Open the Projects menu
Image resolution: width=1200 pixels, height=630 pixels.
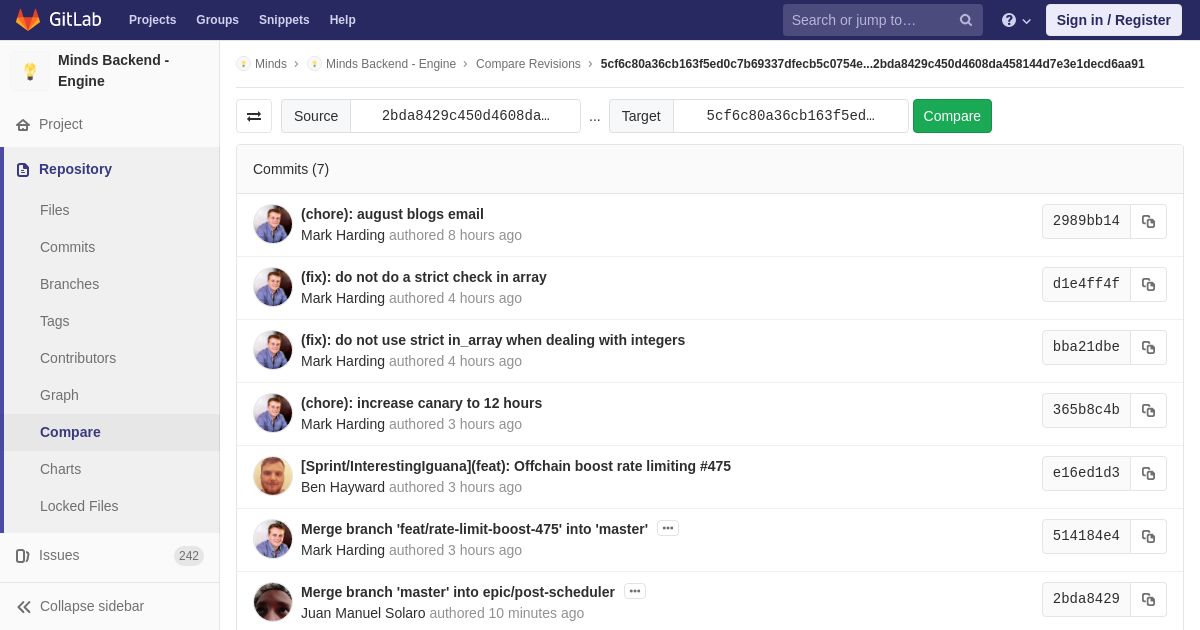[x=152, y=20]
